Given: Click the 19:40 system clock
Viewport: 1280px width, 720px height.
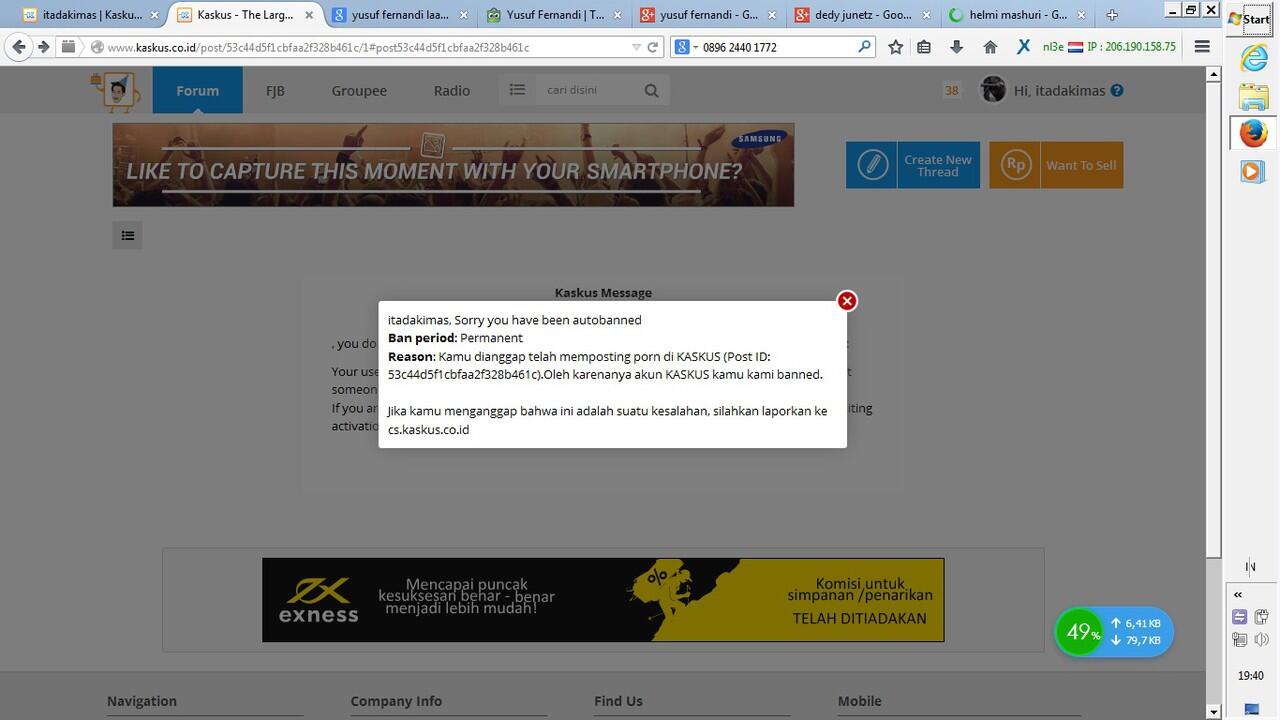Looking at the screenshot, I should point(1251,676).
